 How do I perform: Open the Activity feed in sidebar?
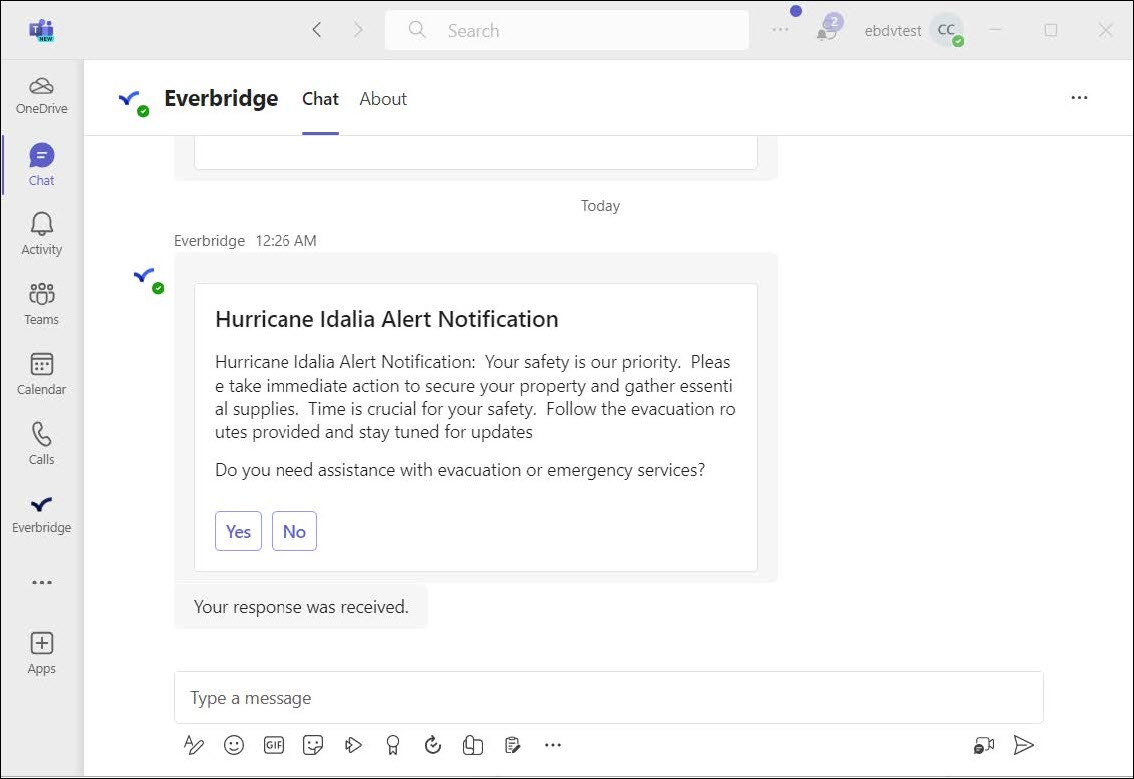click(41, 233)
